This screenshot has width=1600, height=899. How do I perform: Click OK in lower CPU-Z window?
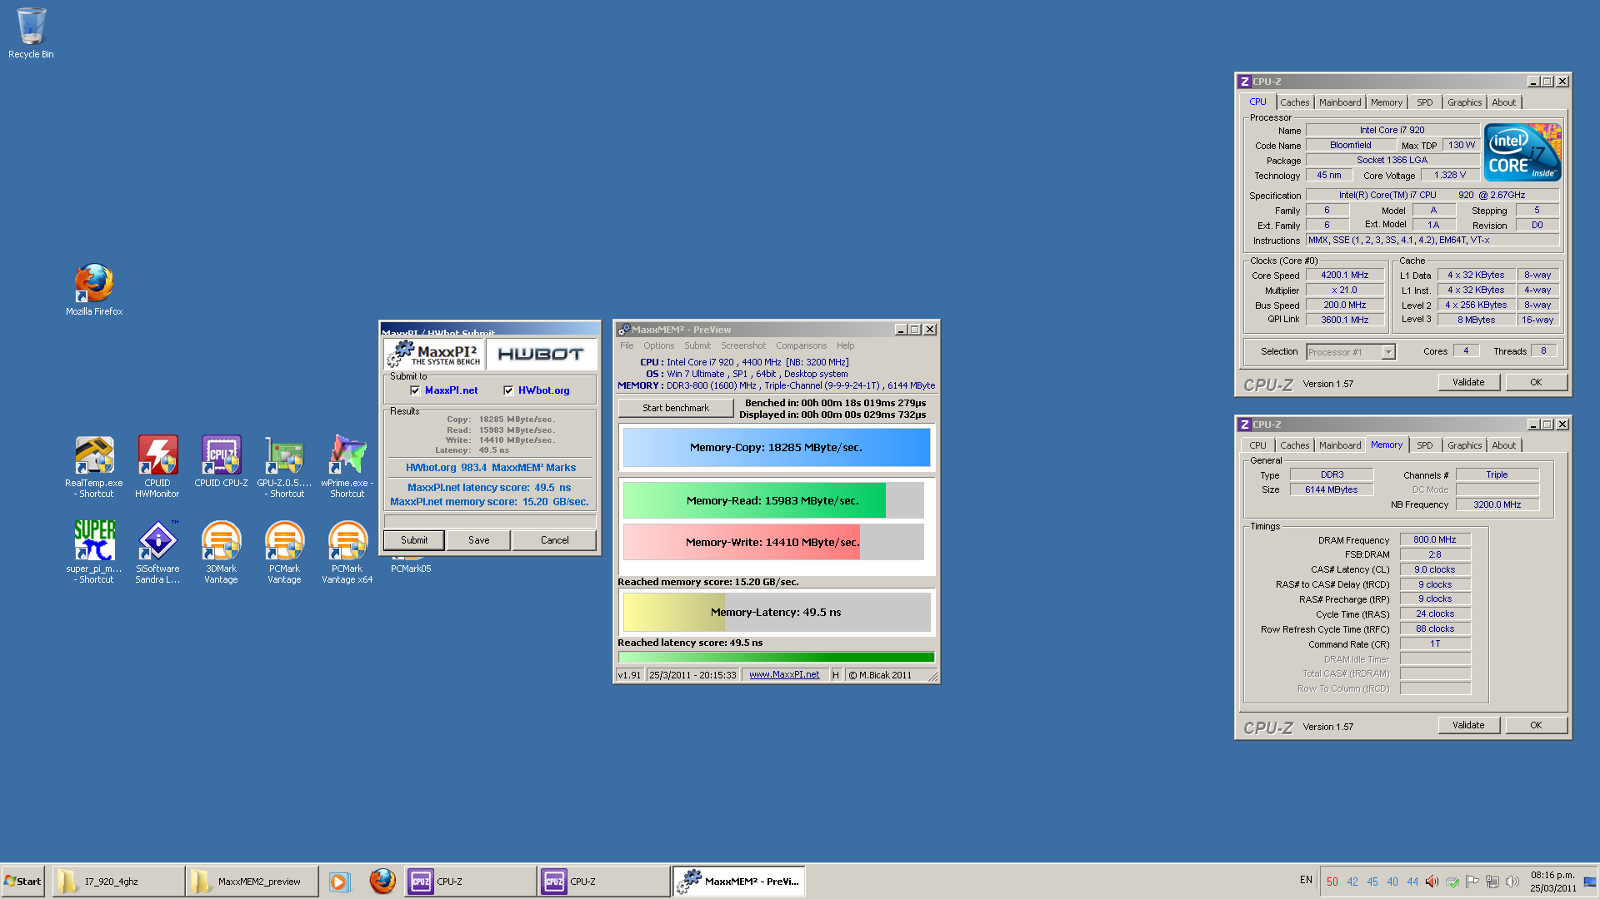[1536, 725]
